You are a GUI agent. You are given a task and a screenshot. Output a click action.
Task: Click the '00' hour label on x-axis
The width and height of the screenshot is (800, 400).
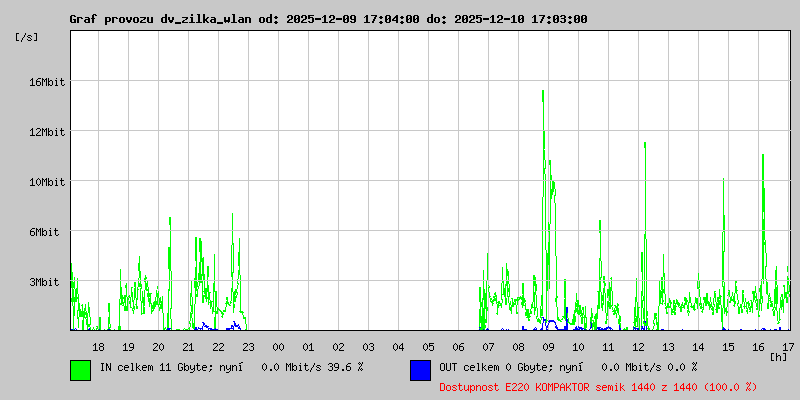pos(278,347)
